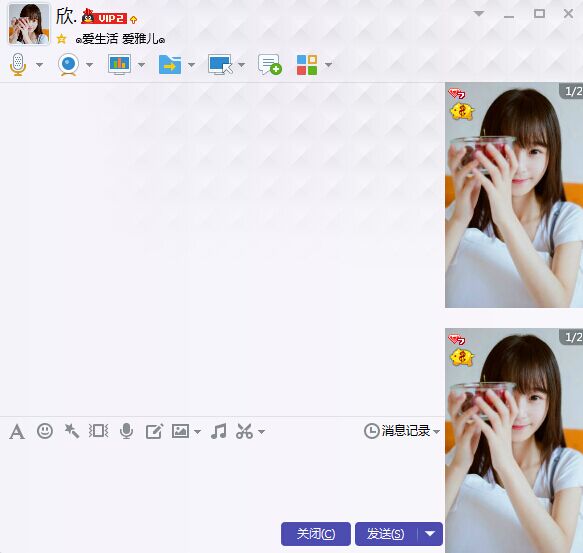The height and width of the screenshot is (553, 583).
Task: Maximize the chat window
Action: click(539, 14)
